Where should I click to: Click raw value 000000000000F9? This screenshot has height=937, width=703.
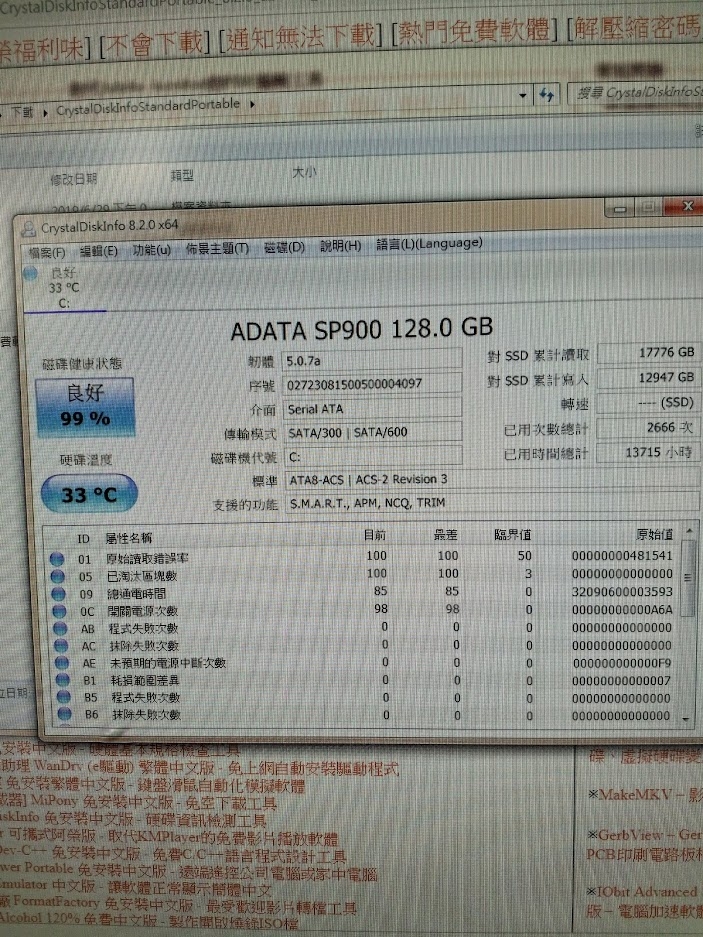pos(622,663)
